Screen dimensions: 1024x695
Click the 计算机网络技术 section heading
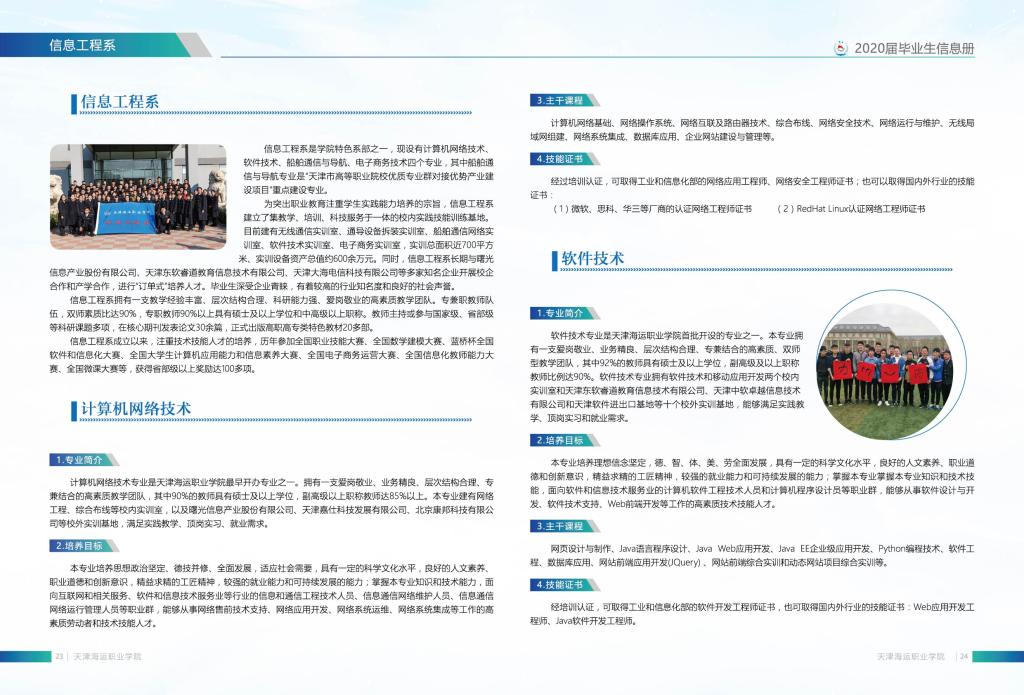(135, 409)
